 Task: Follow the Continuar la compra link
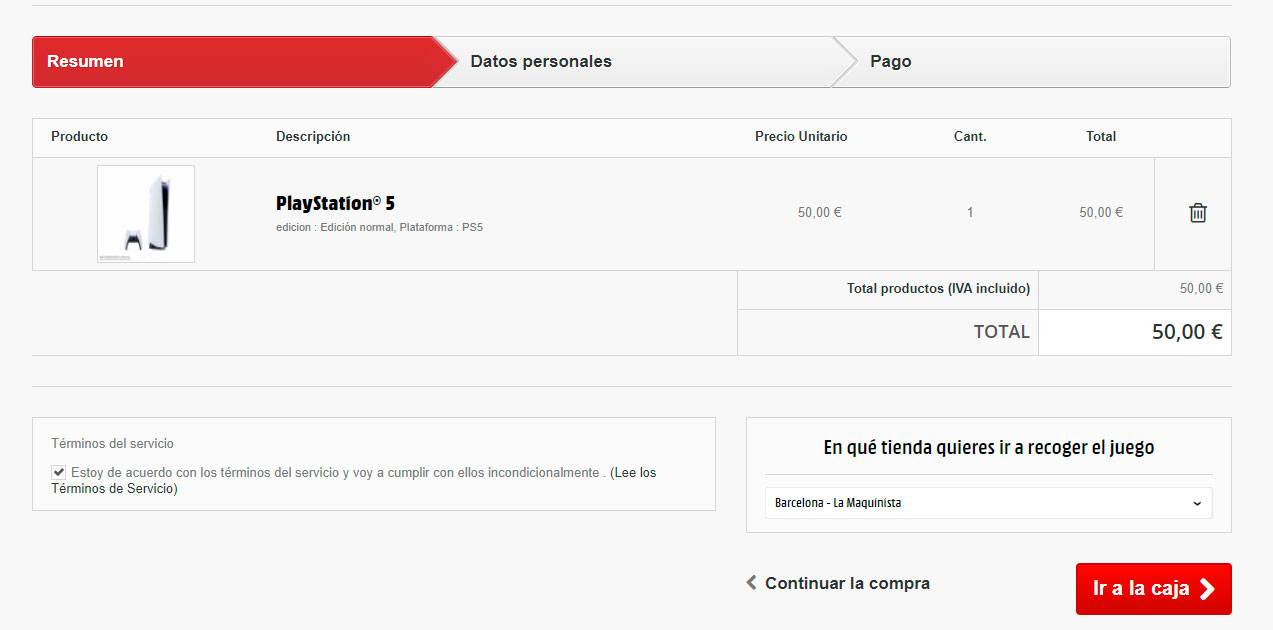847,583
